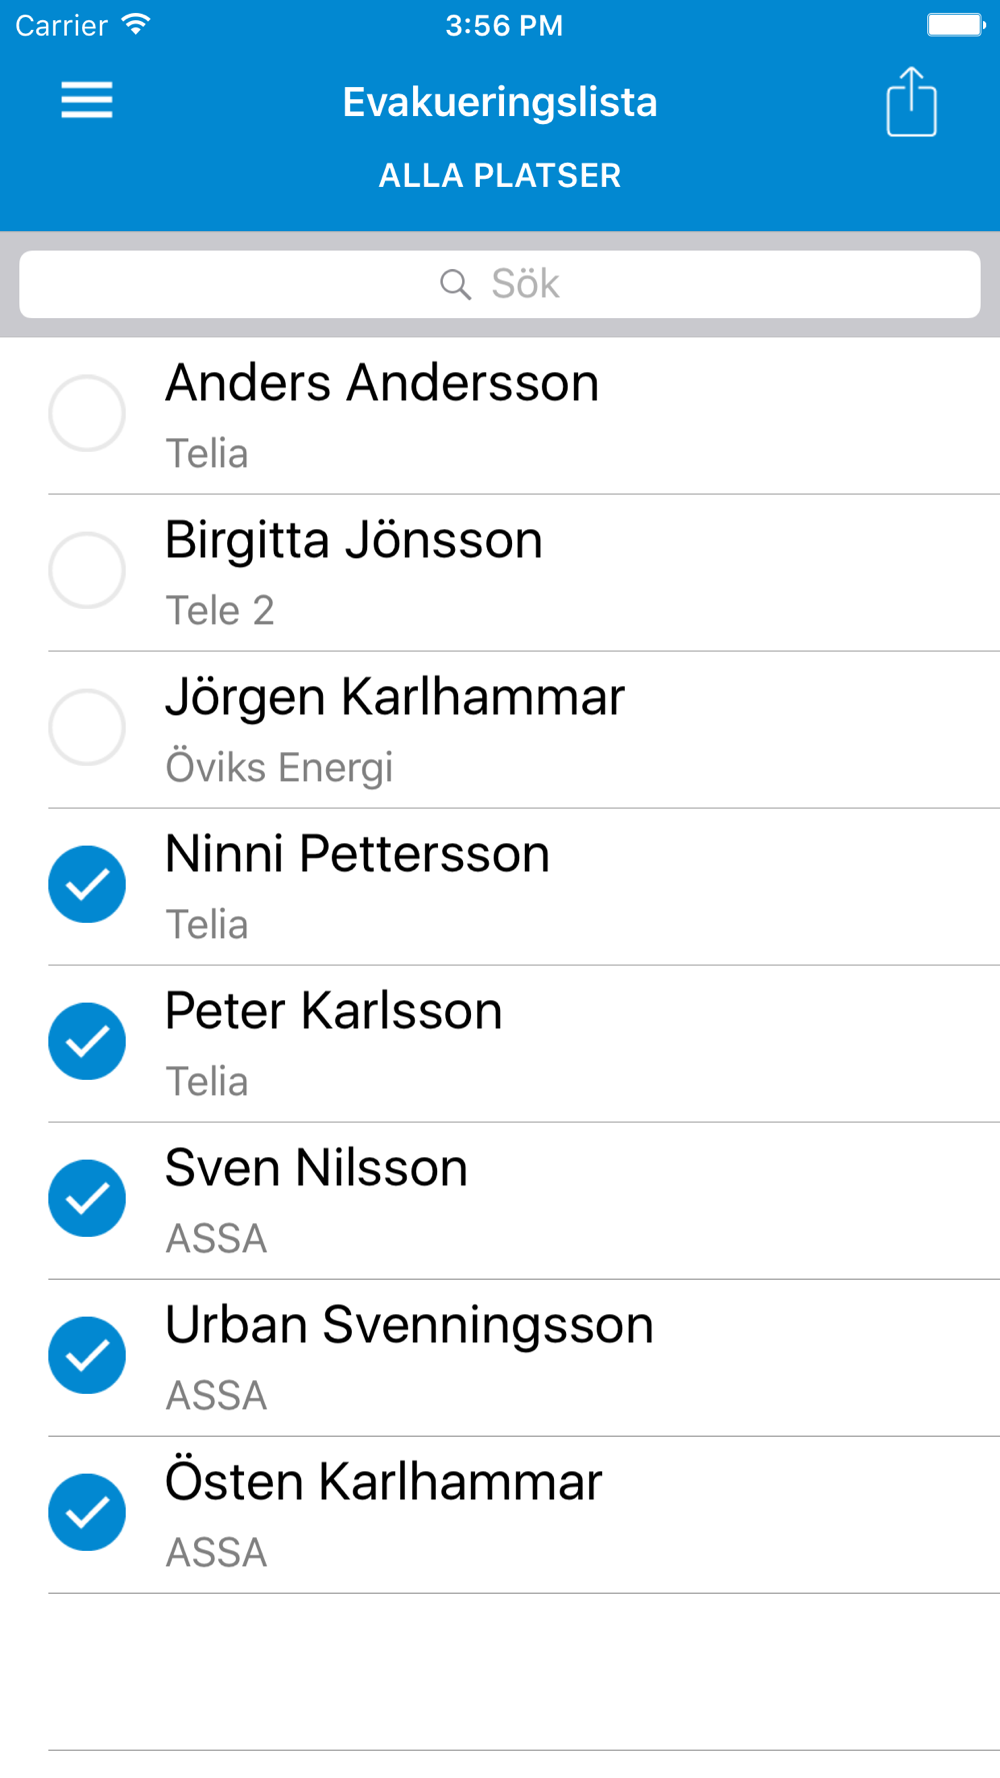Mark Jörgen Karlhammar as checked
This screenshot has height=1778, width=1000.
(x=87, y=727)
